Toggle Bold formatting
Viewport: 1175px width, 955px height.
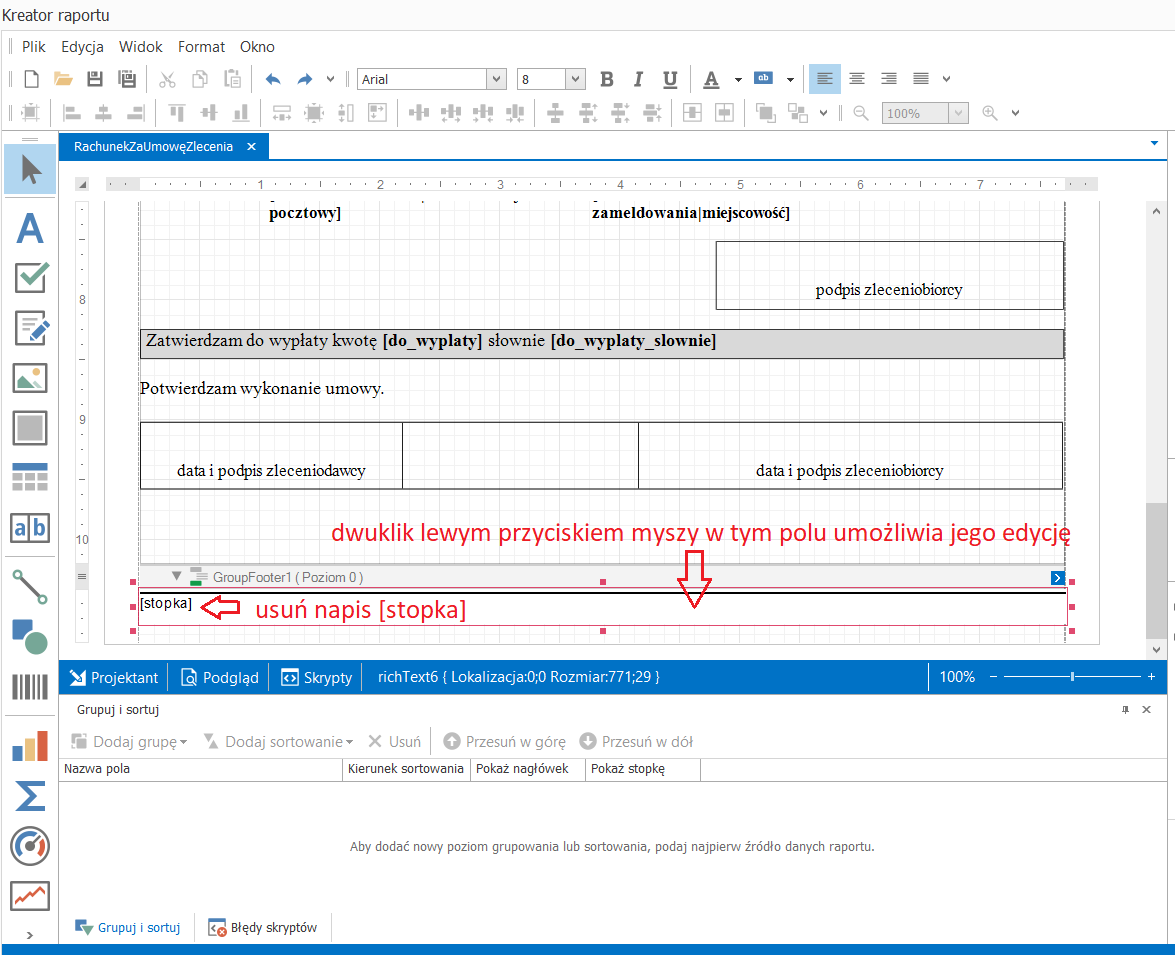point(607,79)
